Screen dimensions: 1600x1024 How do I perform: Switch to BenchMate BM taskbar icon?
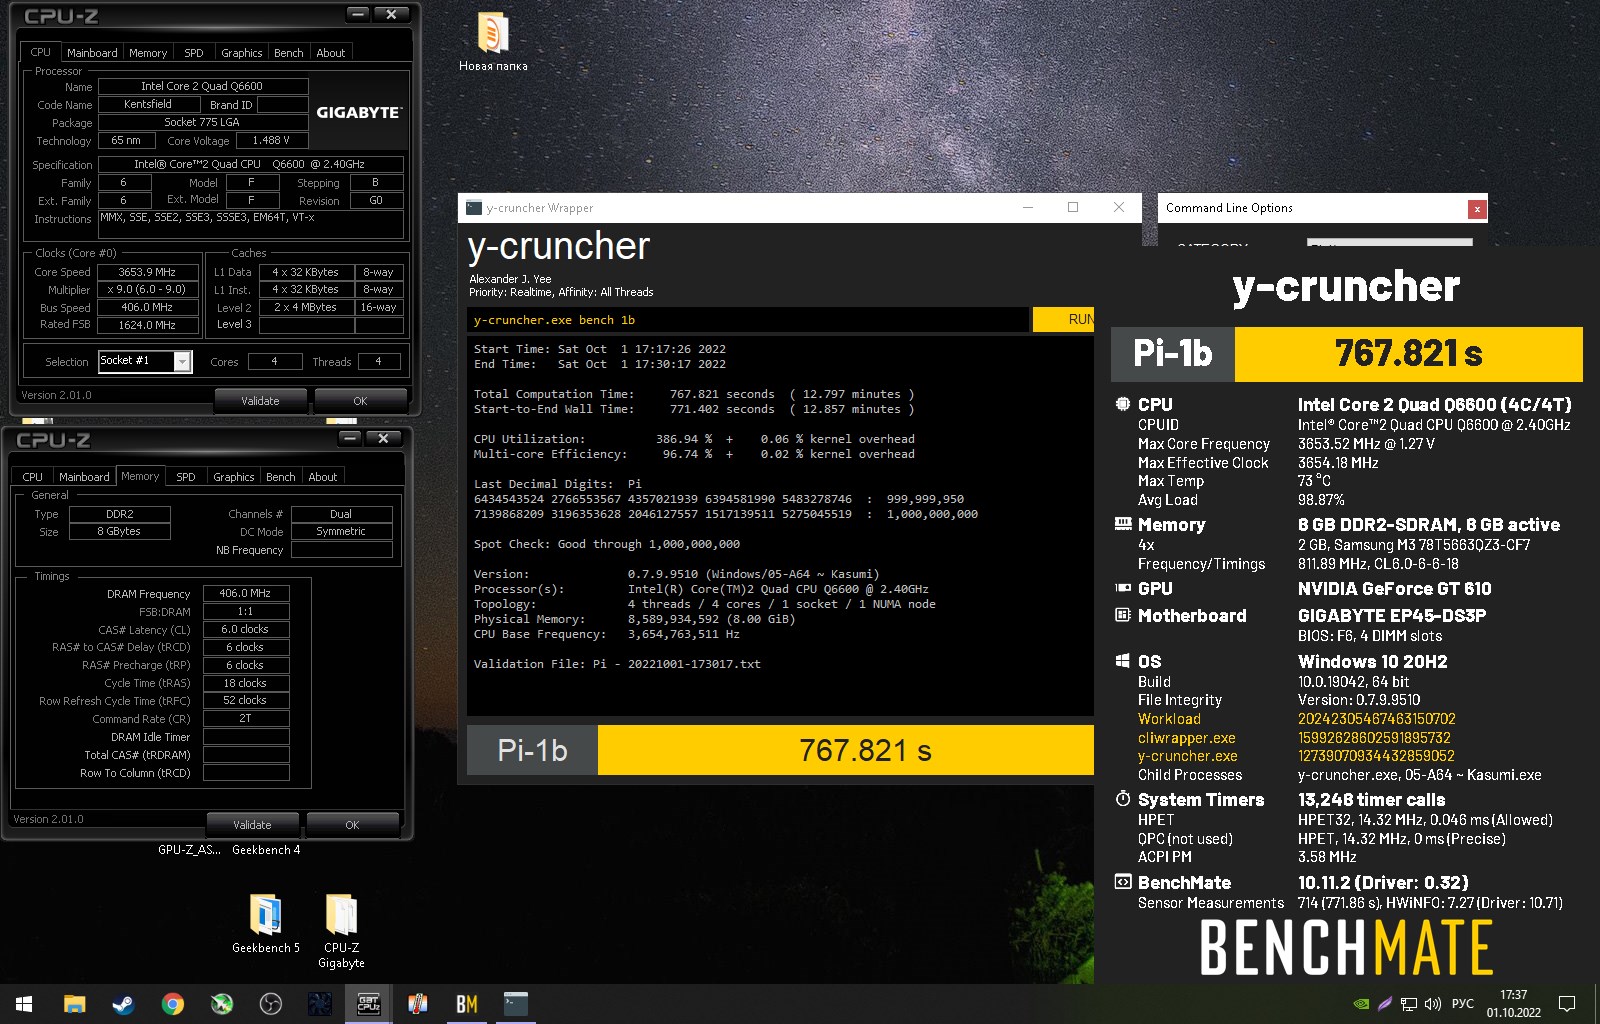(x=466, y=1004)
